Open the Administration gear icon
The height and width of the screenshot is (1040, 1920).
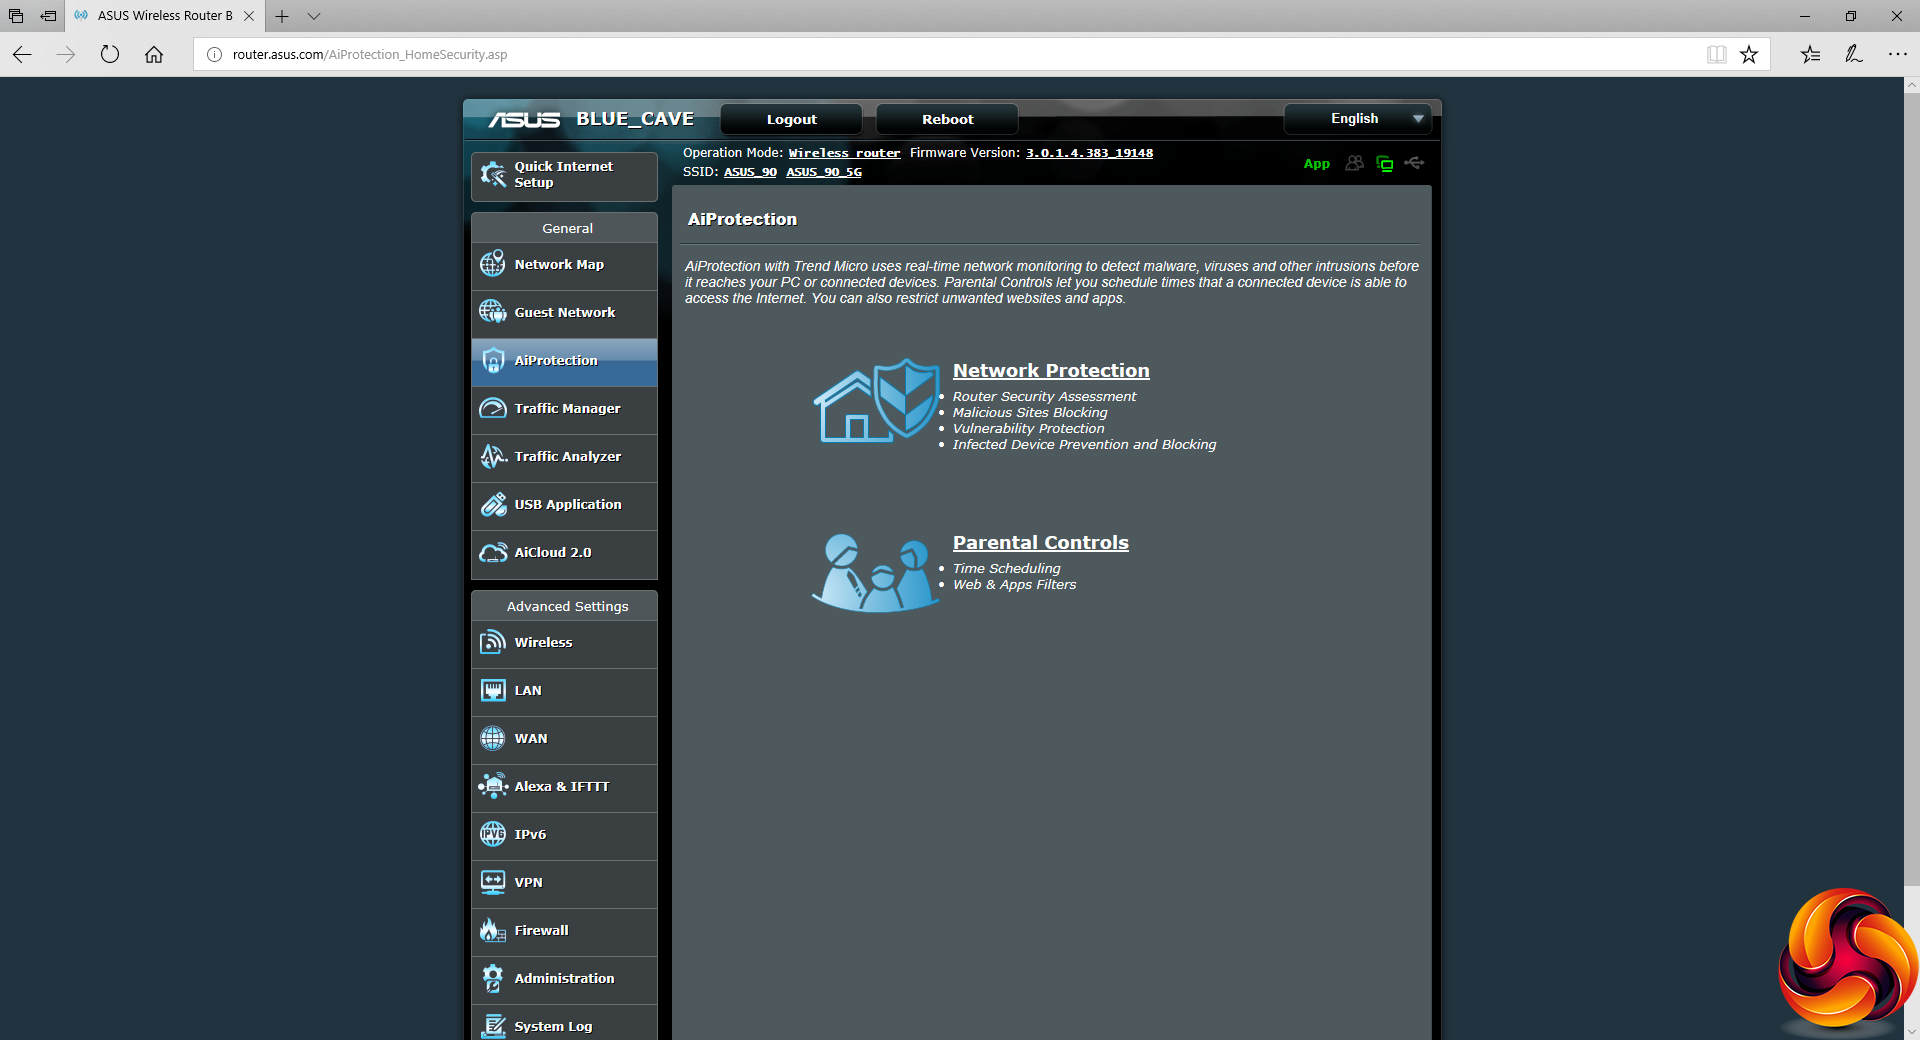click(x=493, y=978)
